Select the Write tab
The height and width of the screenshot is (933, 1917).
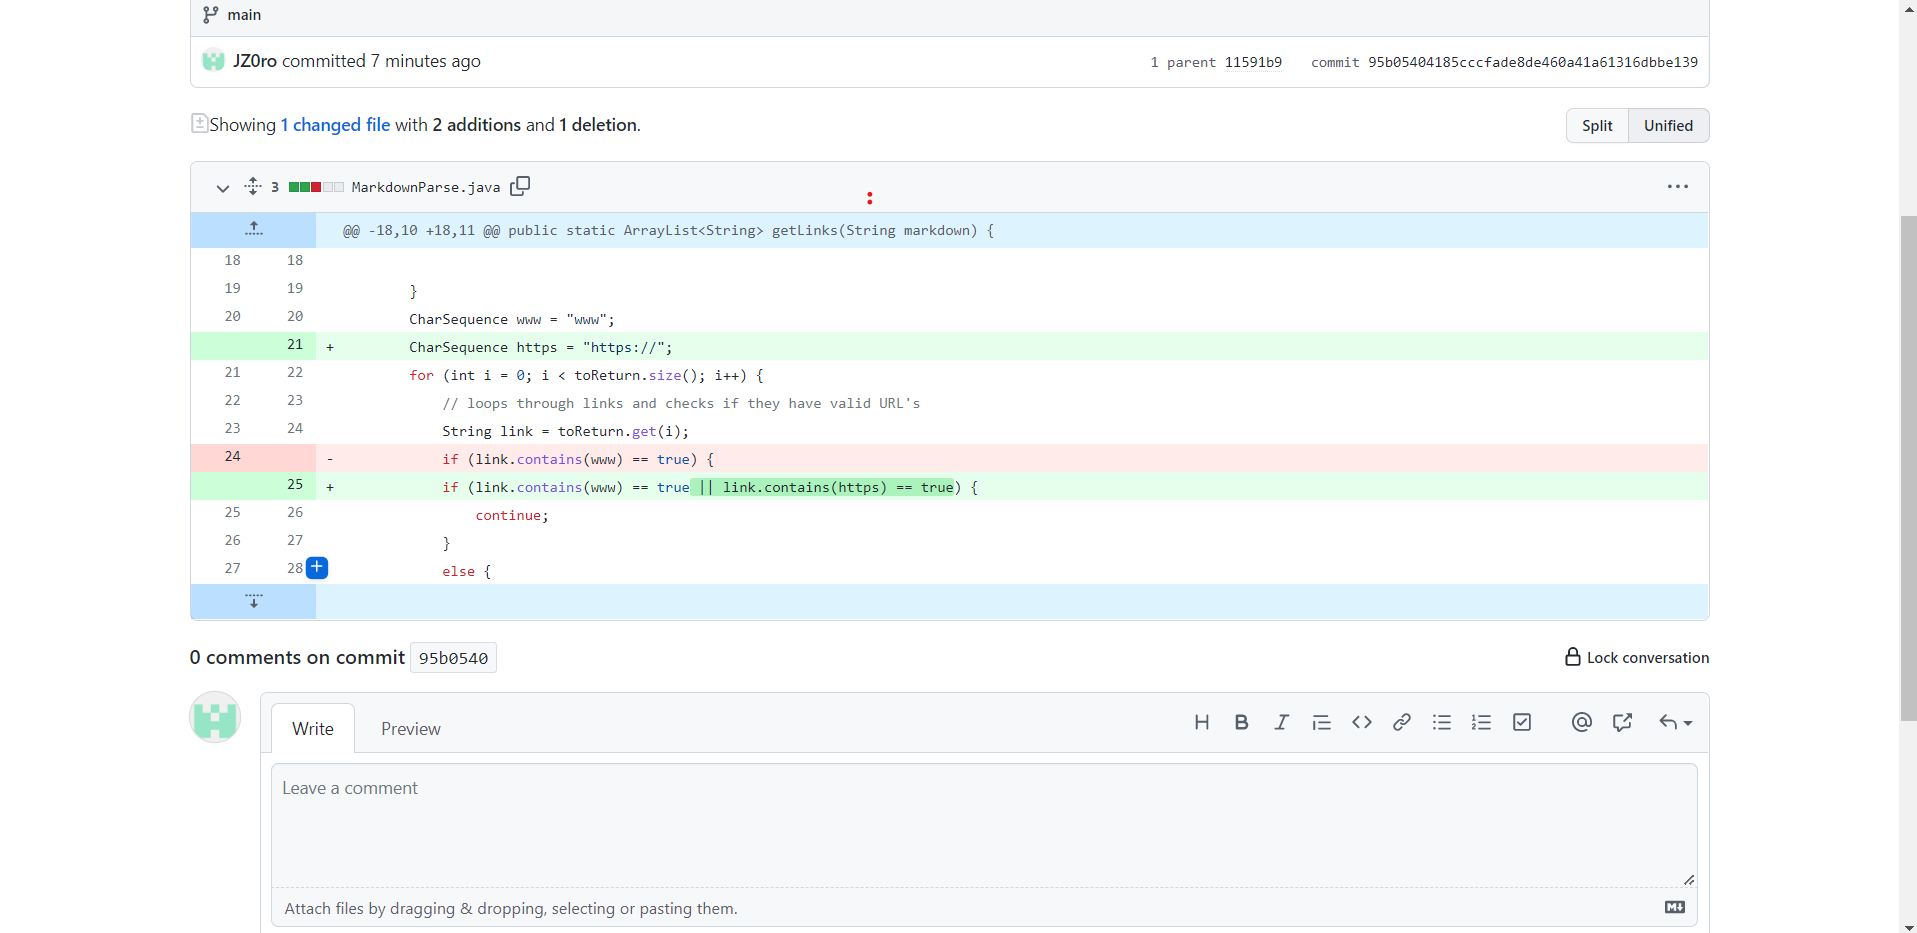(313, 729)
